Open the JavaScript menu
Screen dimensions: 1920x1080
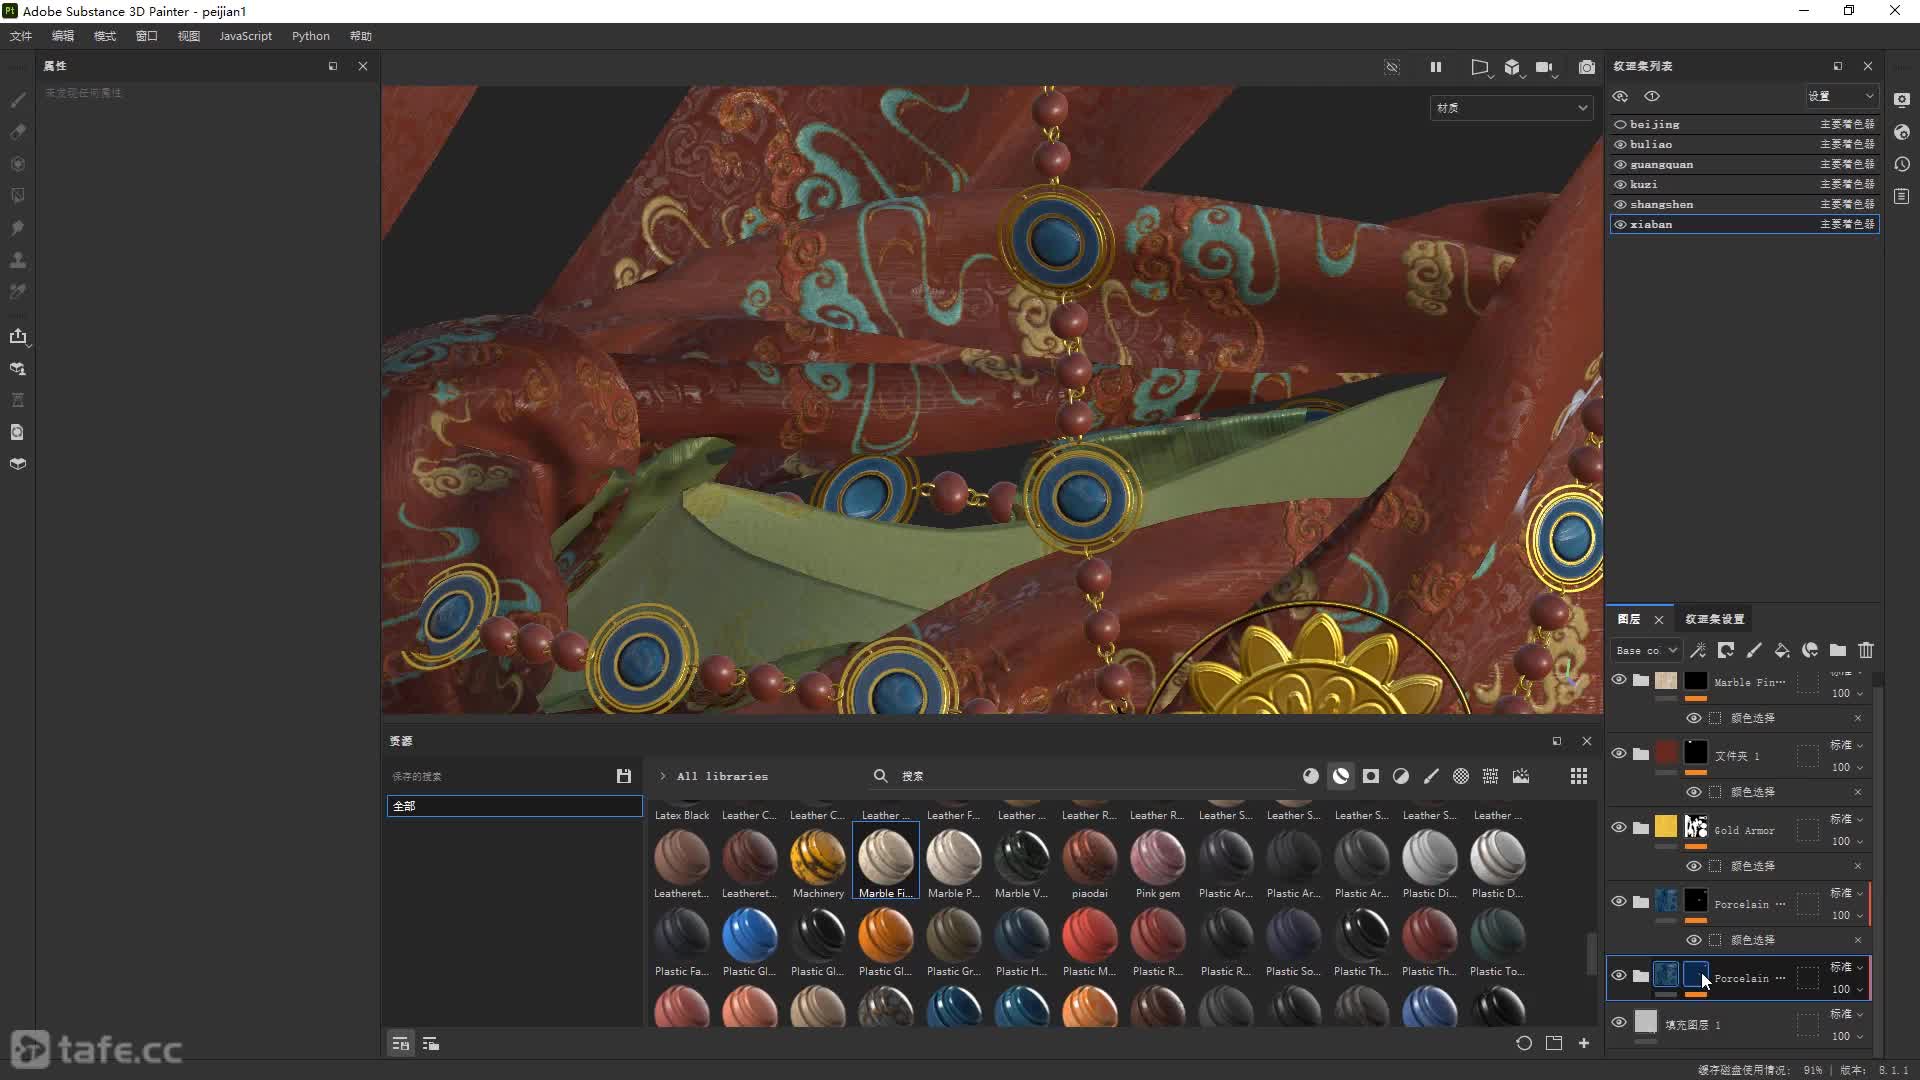click(x=245, y=36)
